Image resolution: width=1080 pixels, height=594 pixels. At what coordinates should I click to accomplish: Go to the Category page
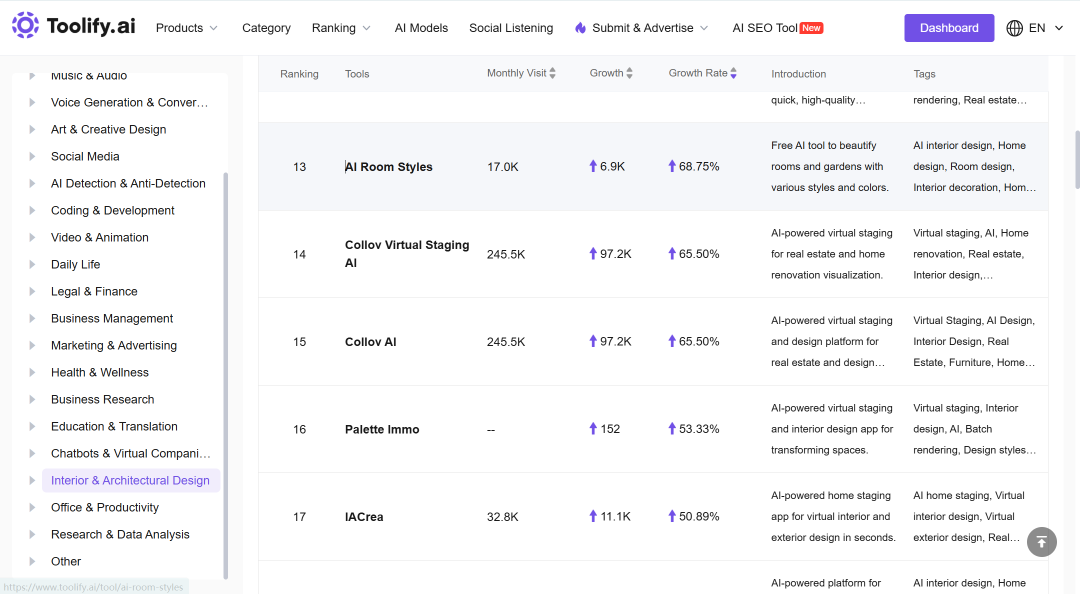266,28
